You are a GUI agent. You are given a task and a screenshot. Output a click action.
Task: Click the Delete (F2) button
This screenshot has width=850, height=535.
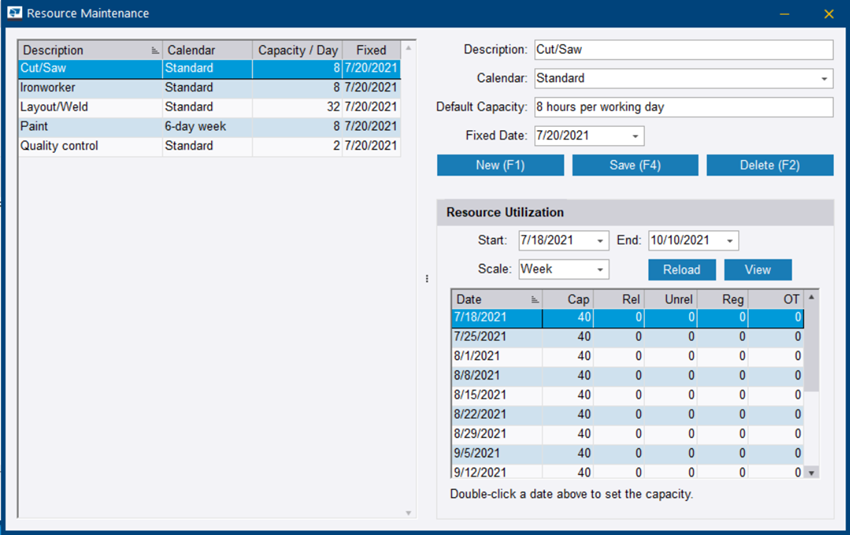[769, 165]
